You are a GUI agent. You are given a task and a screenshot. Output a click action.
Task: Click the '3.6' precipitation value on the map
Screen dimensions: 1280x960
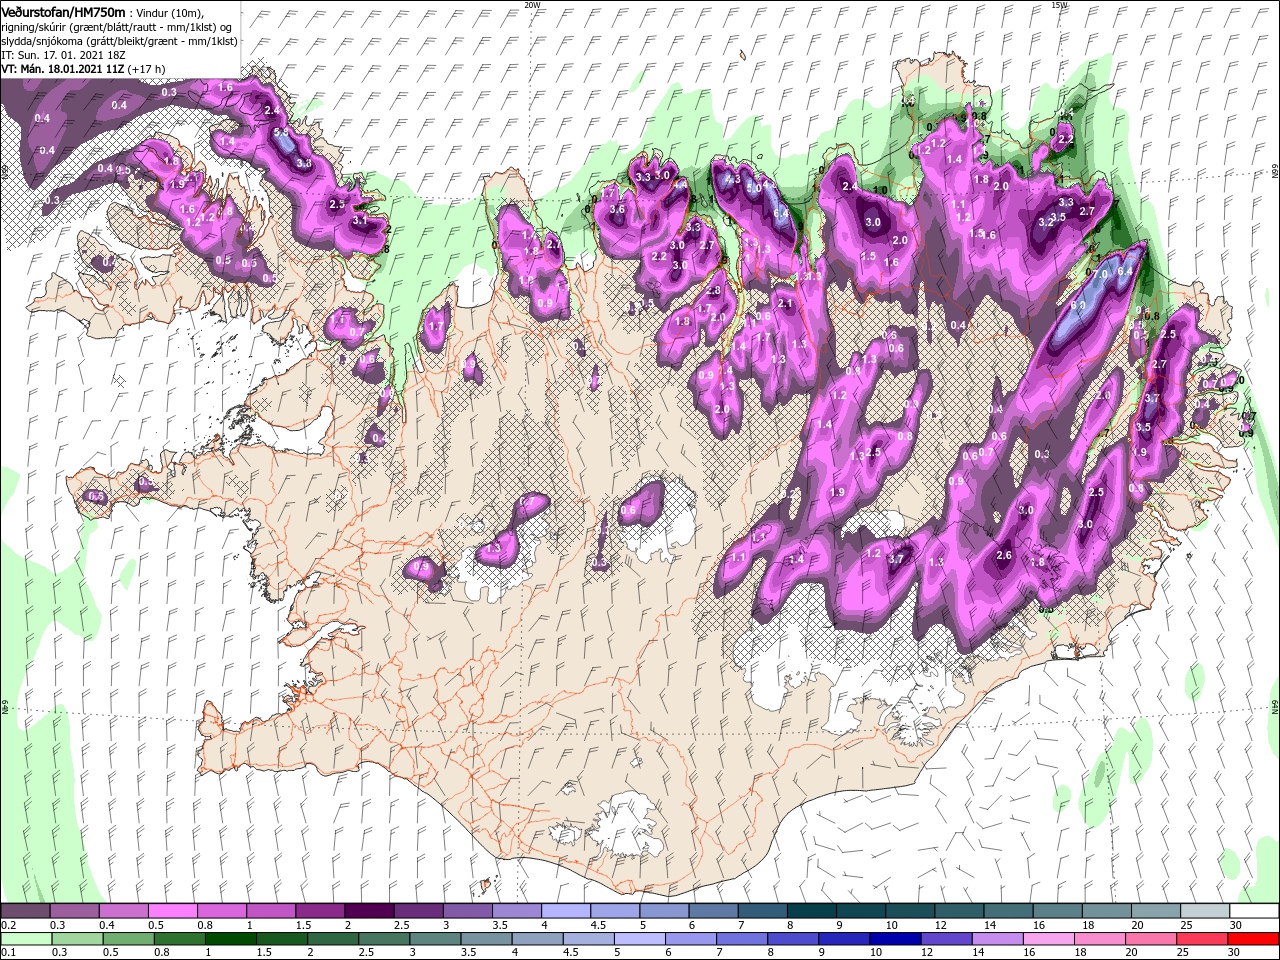coord(617,209)
